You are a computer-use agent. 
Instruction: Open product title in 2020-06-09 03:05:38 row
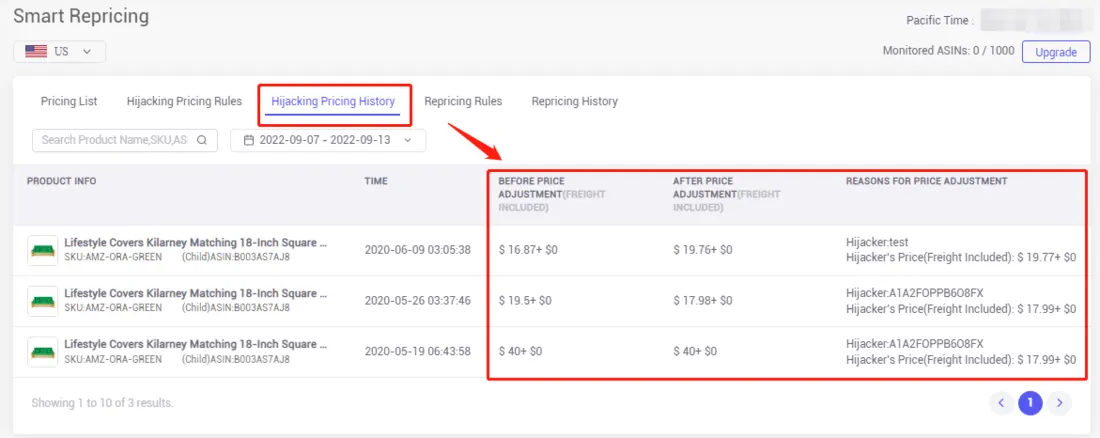196,243
